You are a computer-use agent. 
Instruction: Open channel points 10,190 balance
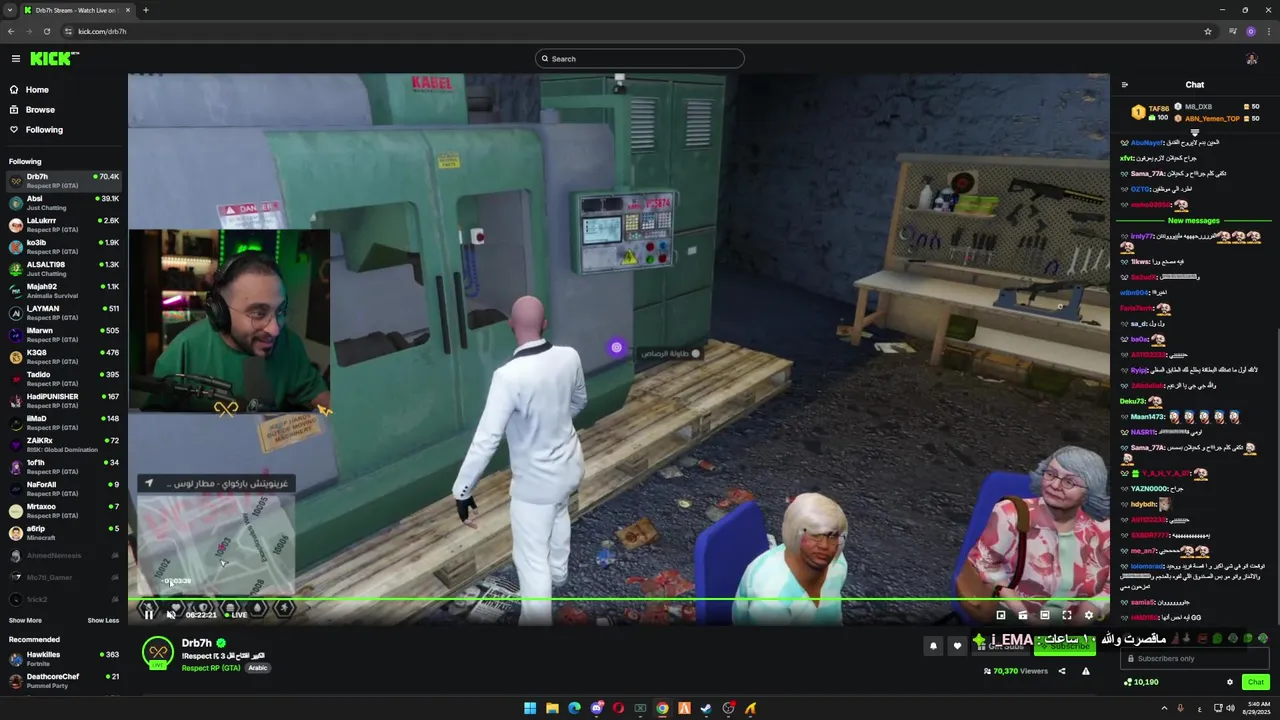click(x=1141, y=682)
